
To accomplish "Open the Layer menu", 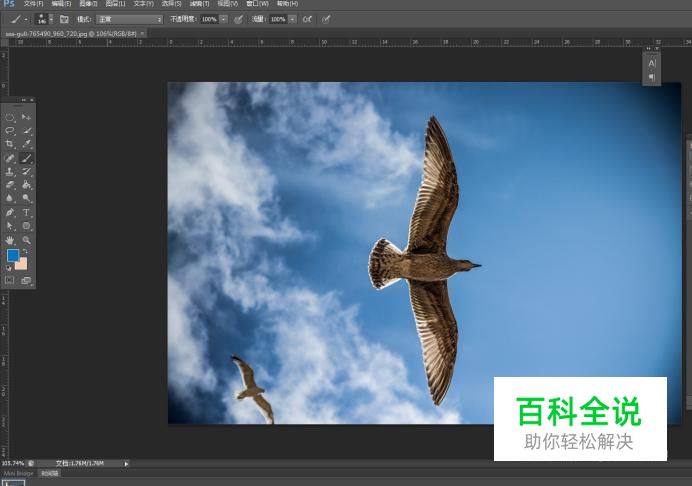I will (115, 4).
